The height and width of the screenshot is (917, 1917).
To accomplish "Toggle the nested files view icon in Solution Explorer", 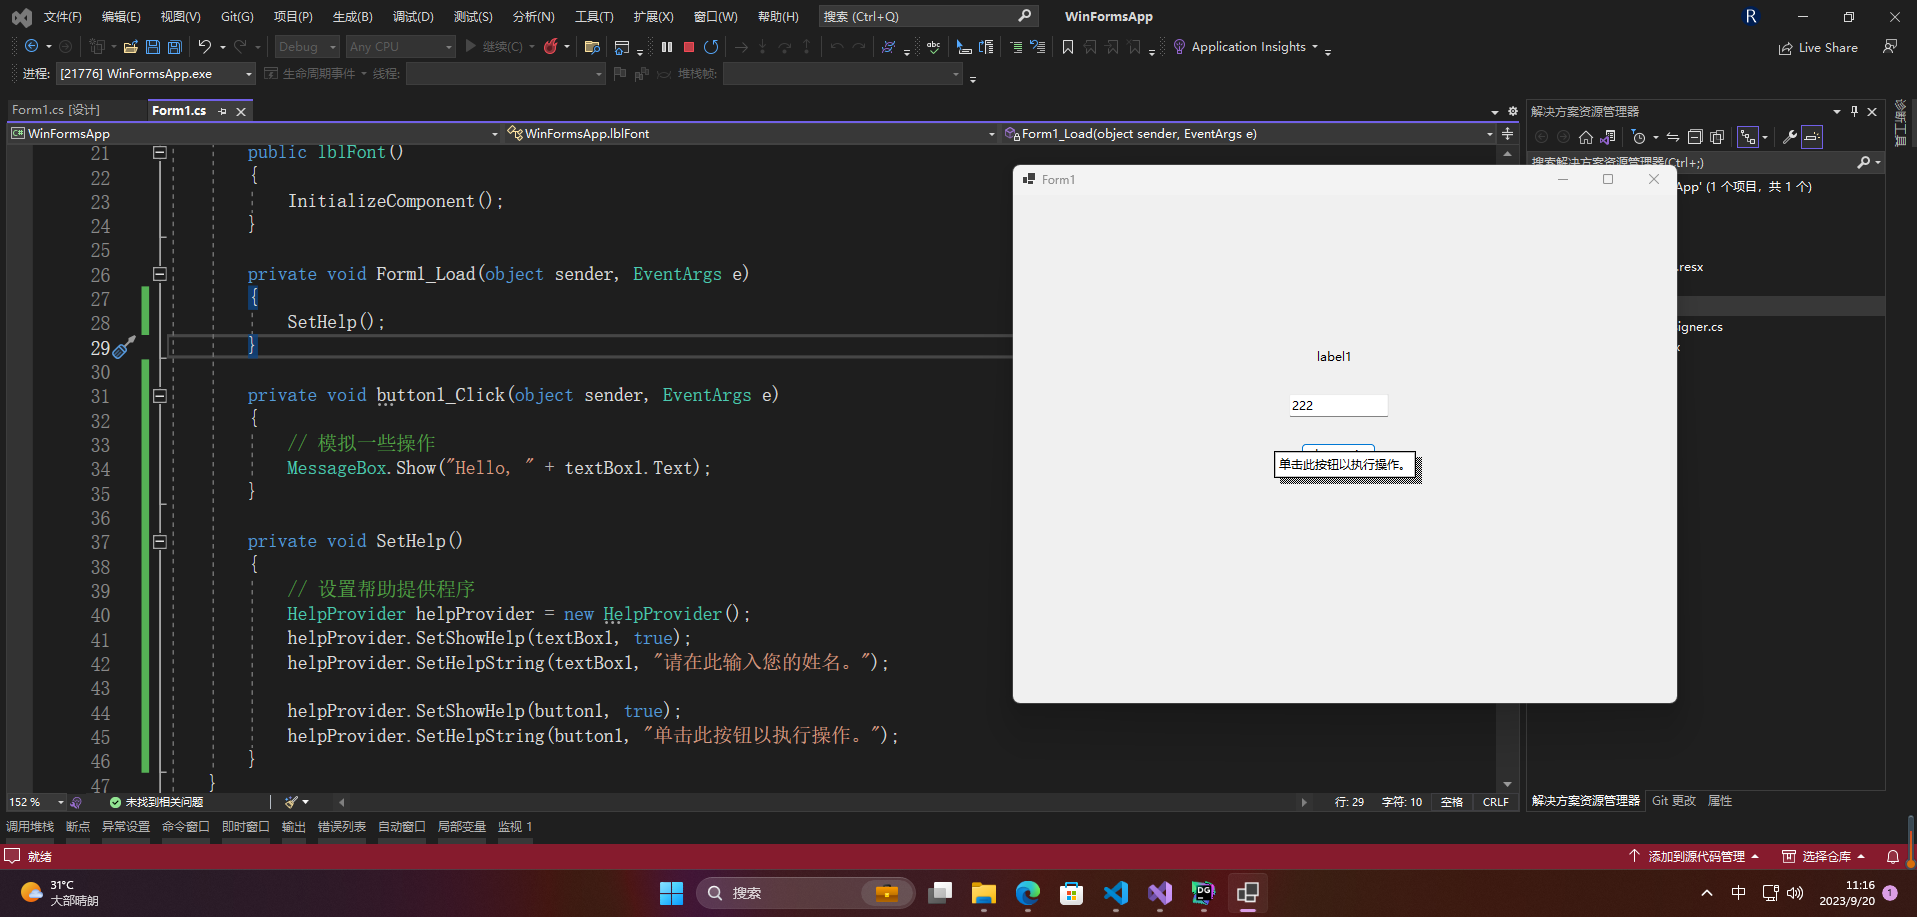I will tap(1748, 137).
